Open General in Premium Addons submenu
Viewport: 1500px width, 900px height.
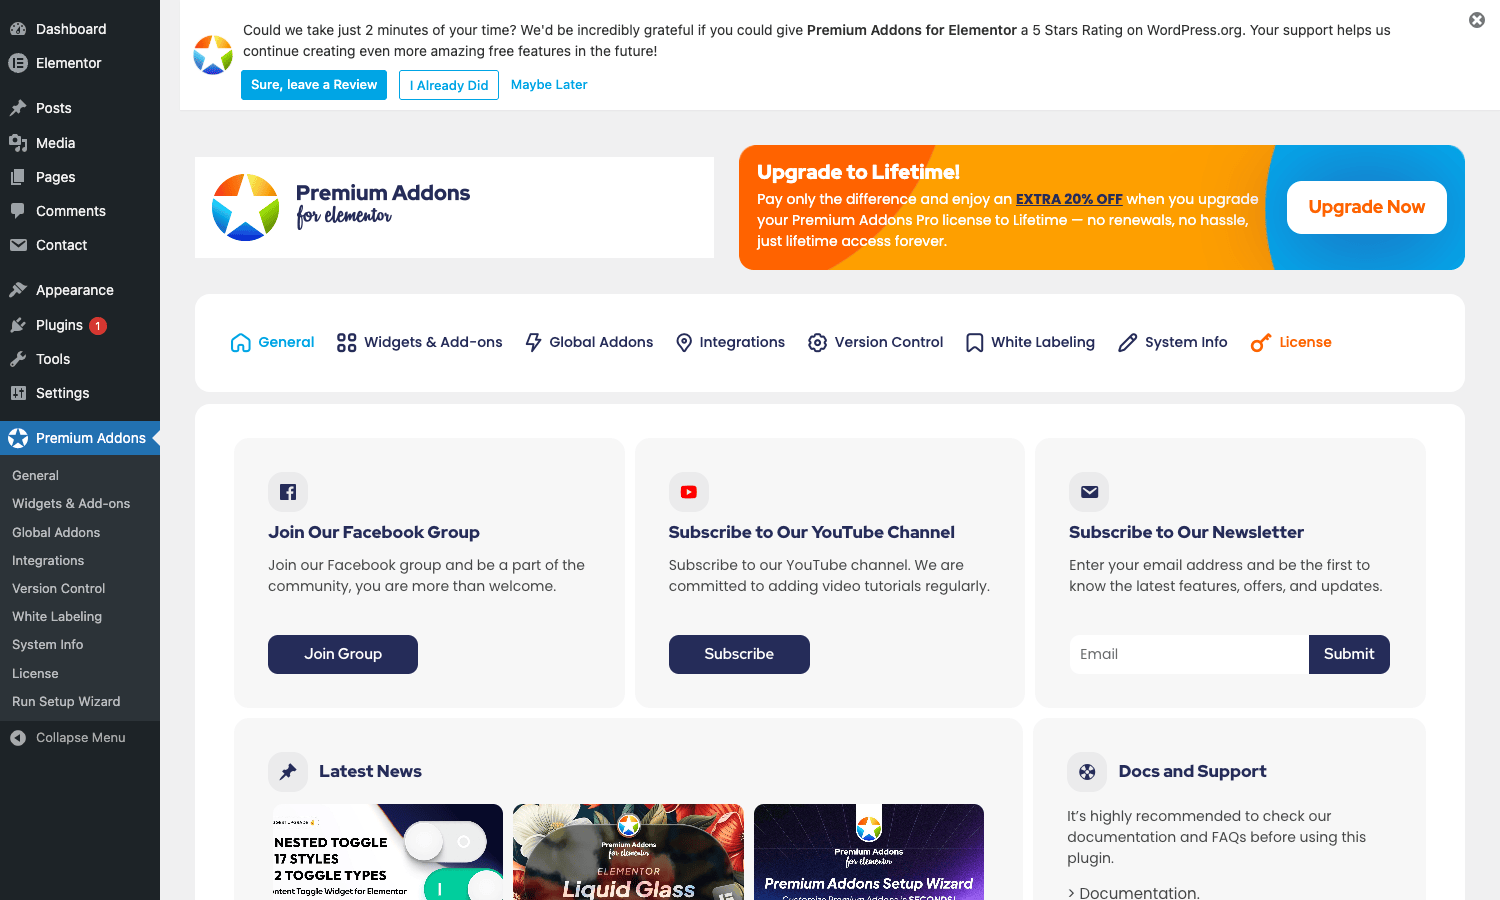(35, 476)
